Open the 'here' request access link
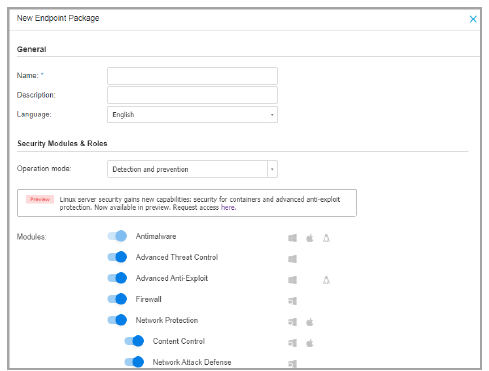 pos(228,207)
